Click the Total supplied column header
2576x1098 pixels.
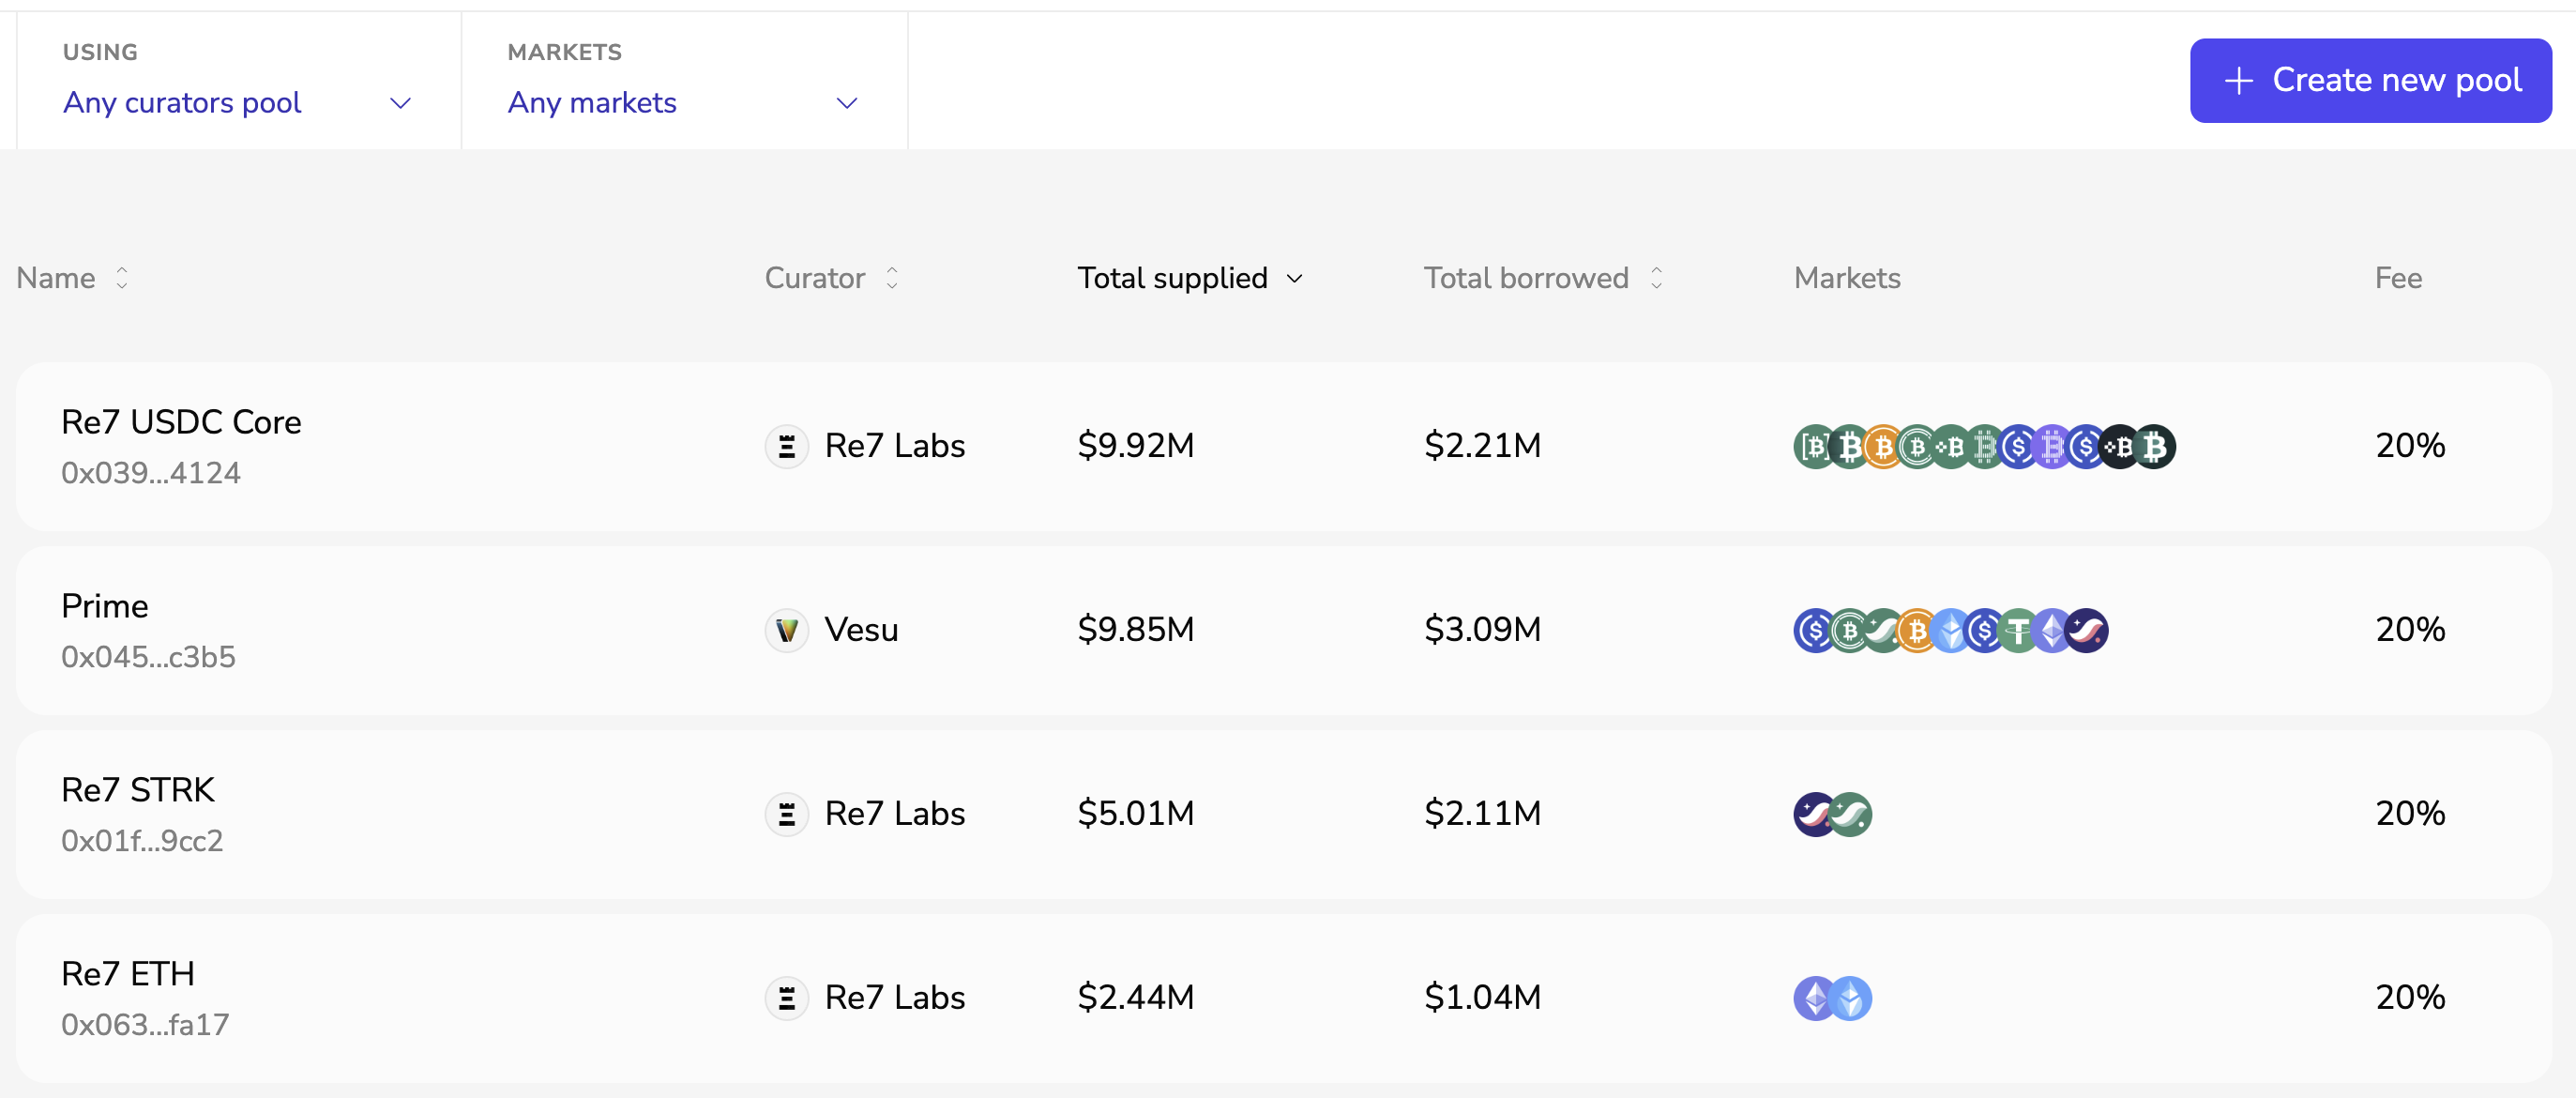click(x=1172, y=278)
